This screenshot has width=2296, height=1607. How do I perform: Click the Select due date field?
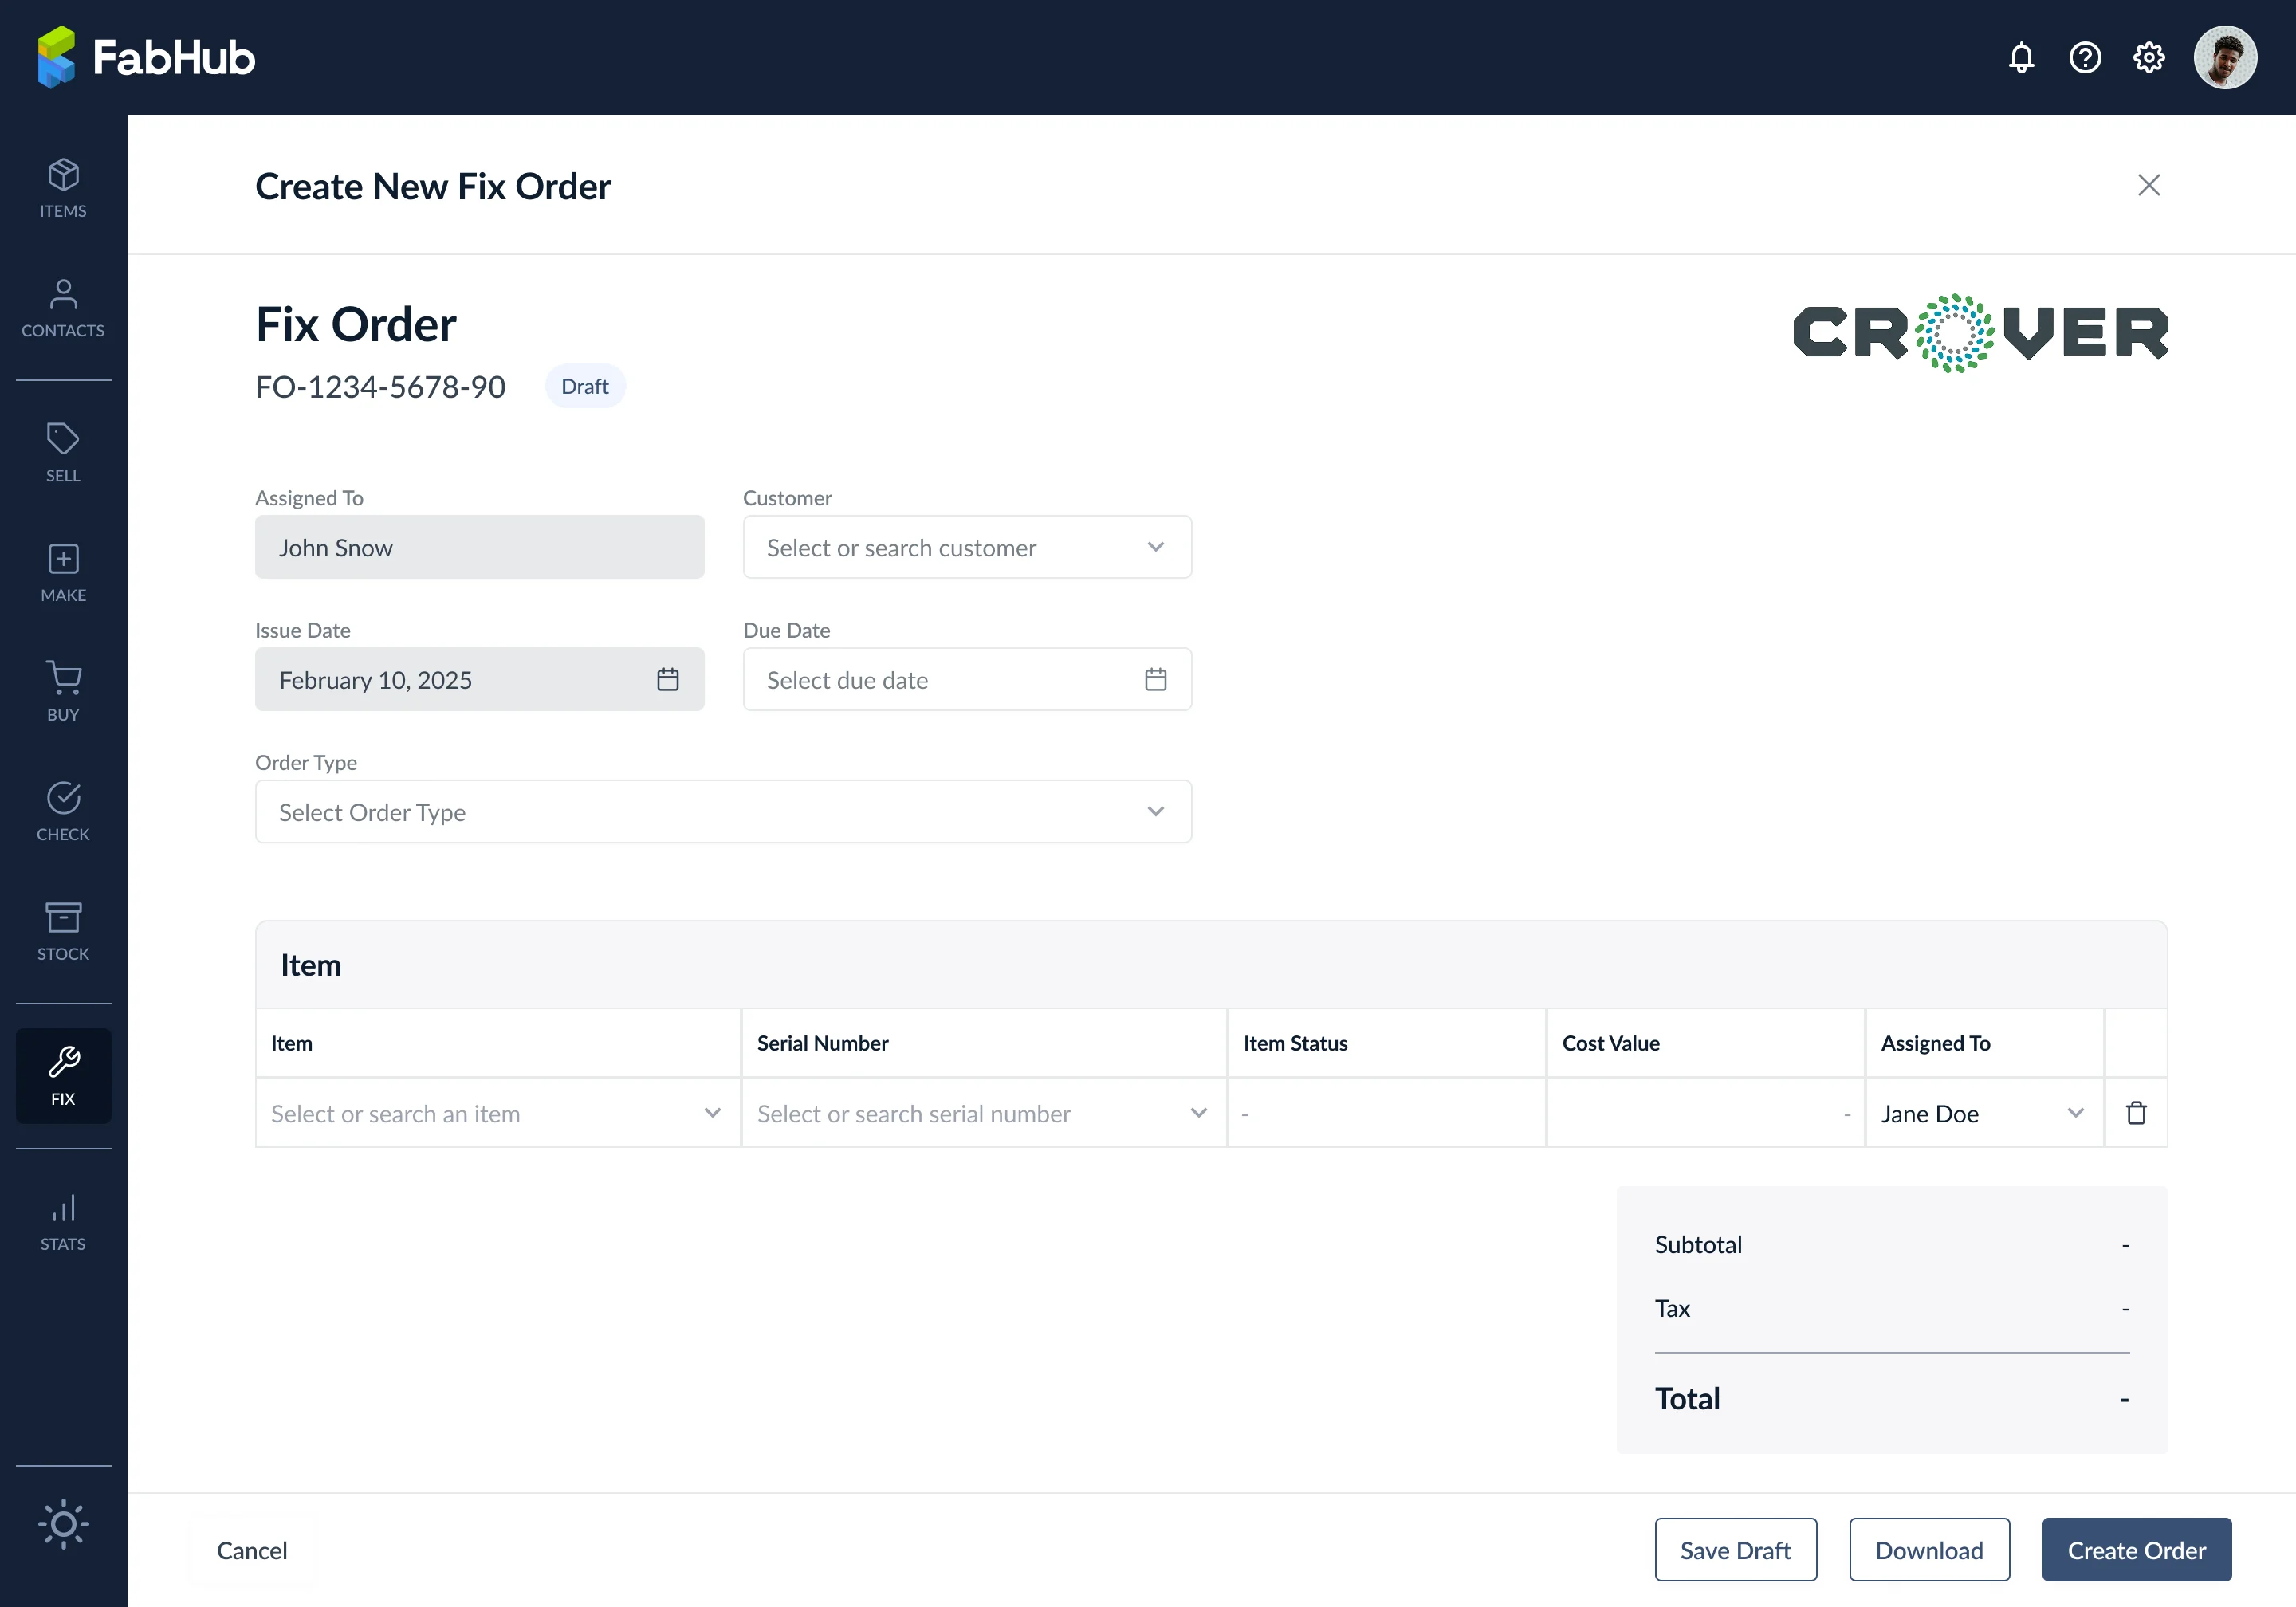tap(967, 679)
